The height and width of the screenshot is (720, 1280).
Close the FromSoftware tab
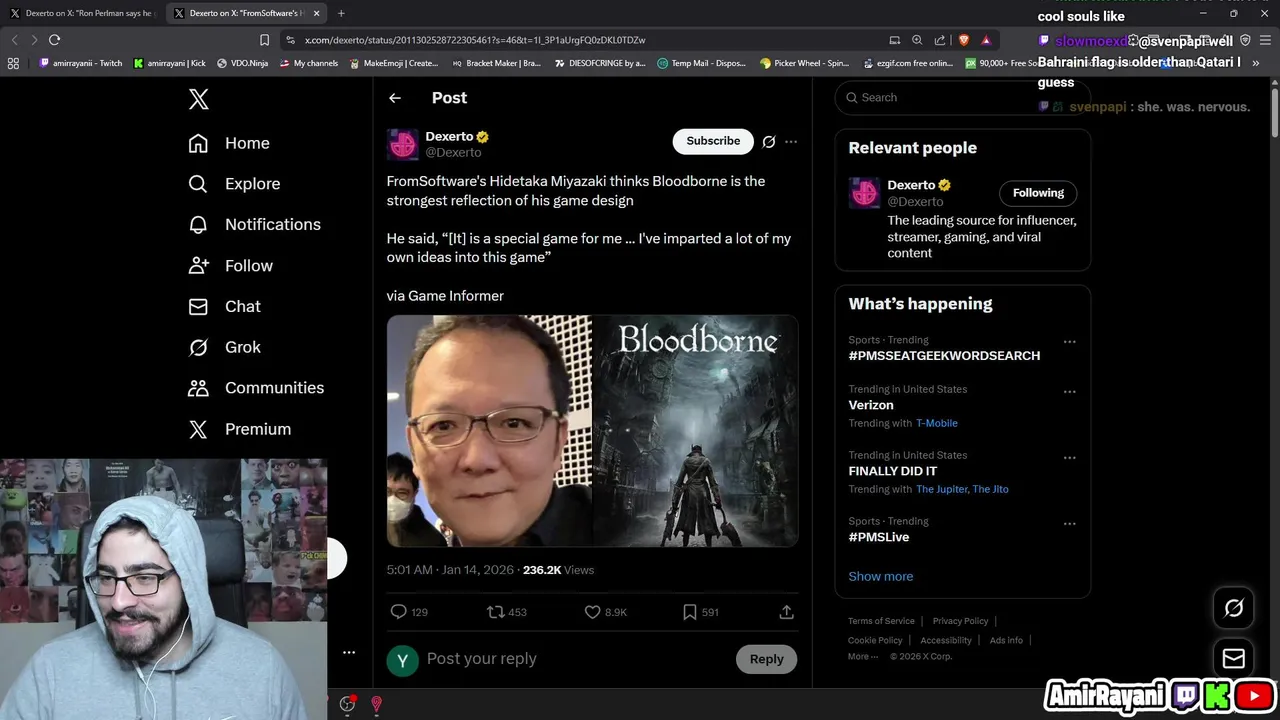(x=317, y=13)
